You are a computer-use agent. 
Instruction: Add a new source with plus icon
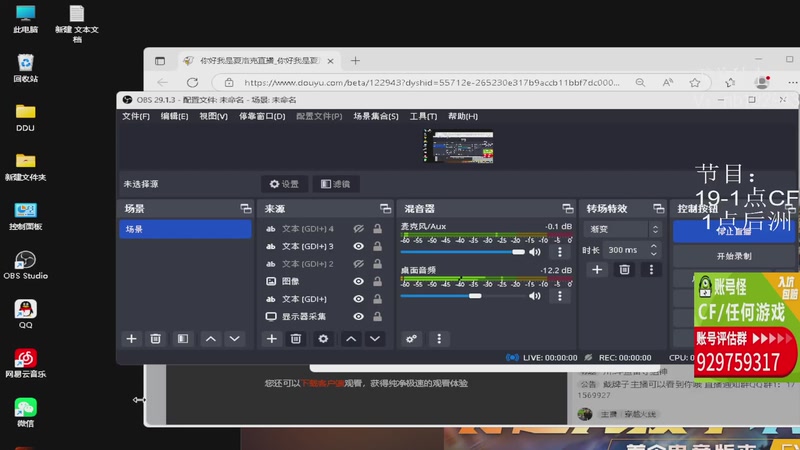pyautogui.click(x=271, y=339)
